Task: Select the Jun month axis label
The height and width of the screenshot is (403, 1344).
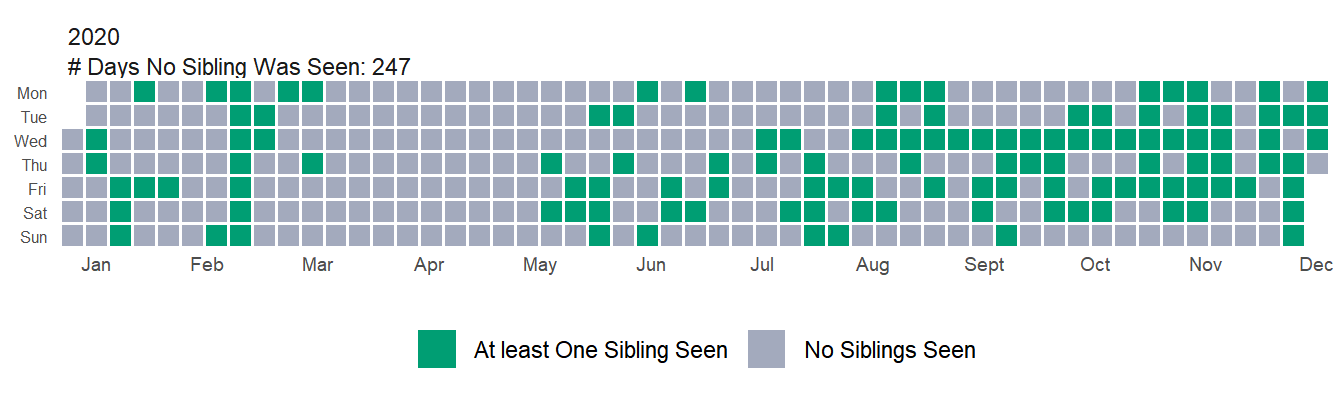Action: (x=651, y=265)
